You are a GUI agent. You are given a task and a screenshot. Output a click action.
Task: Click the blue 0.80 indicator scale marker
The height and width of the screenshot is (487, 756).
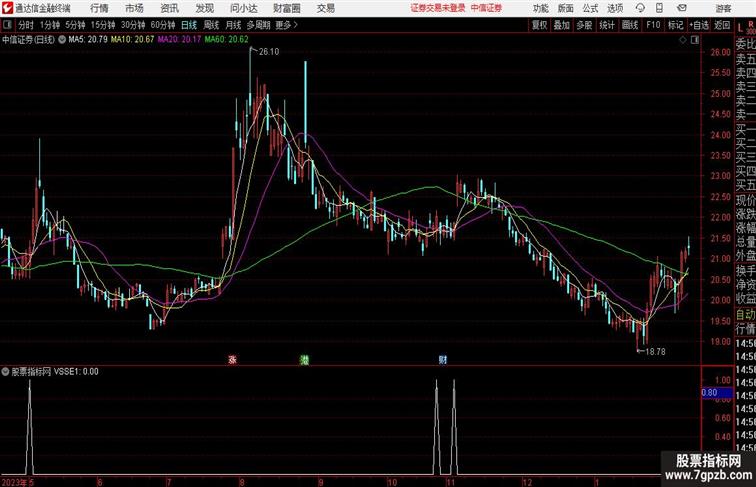709,393
